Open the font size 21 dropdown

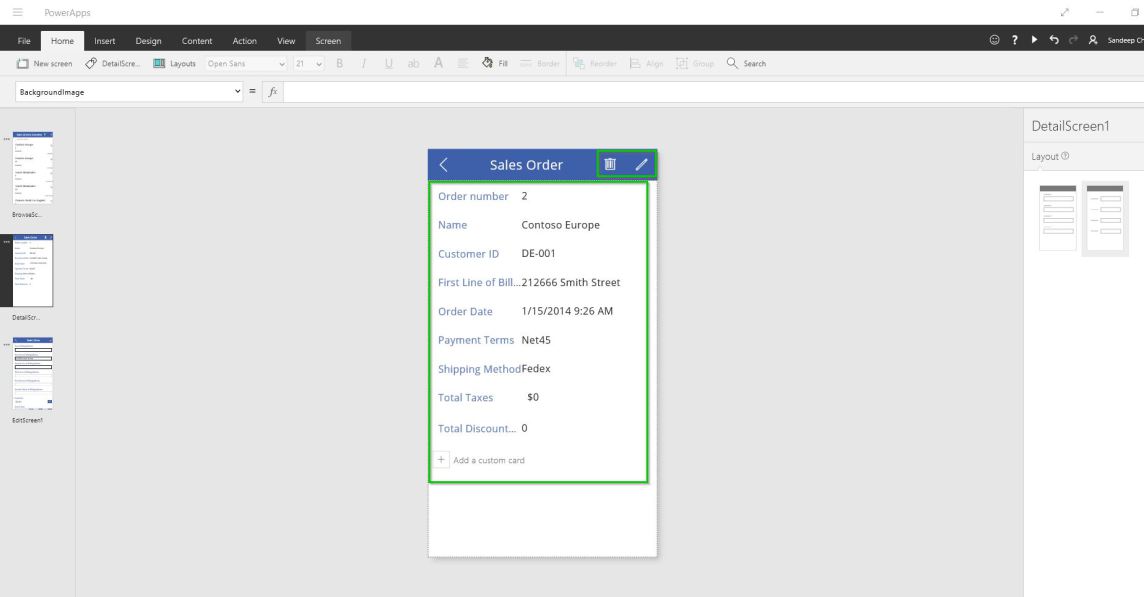(x=309, y=63)
